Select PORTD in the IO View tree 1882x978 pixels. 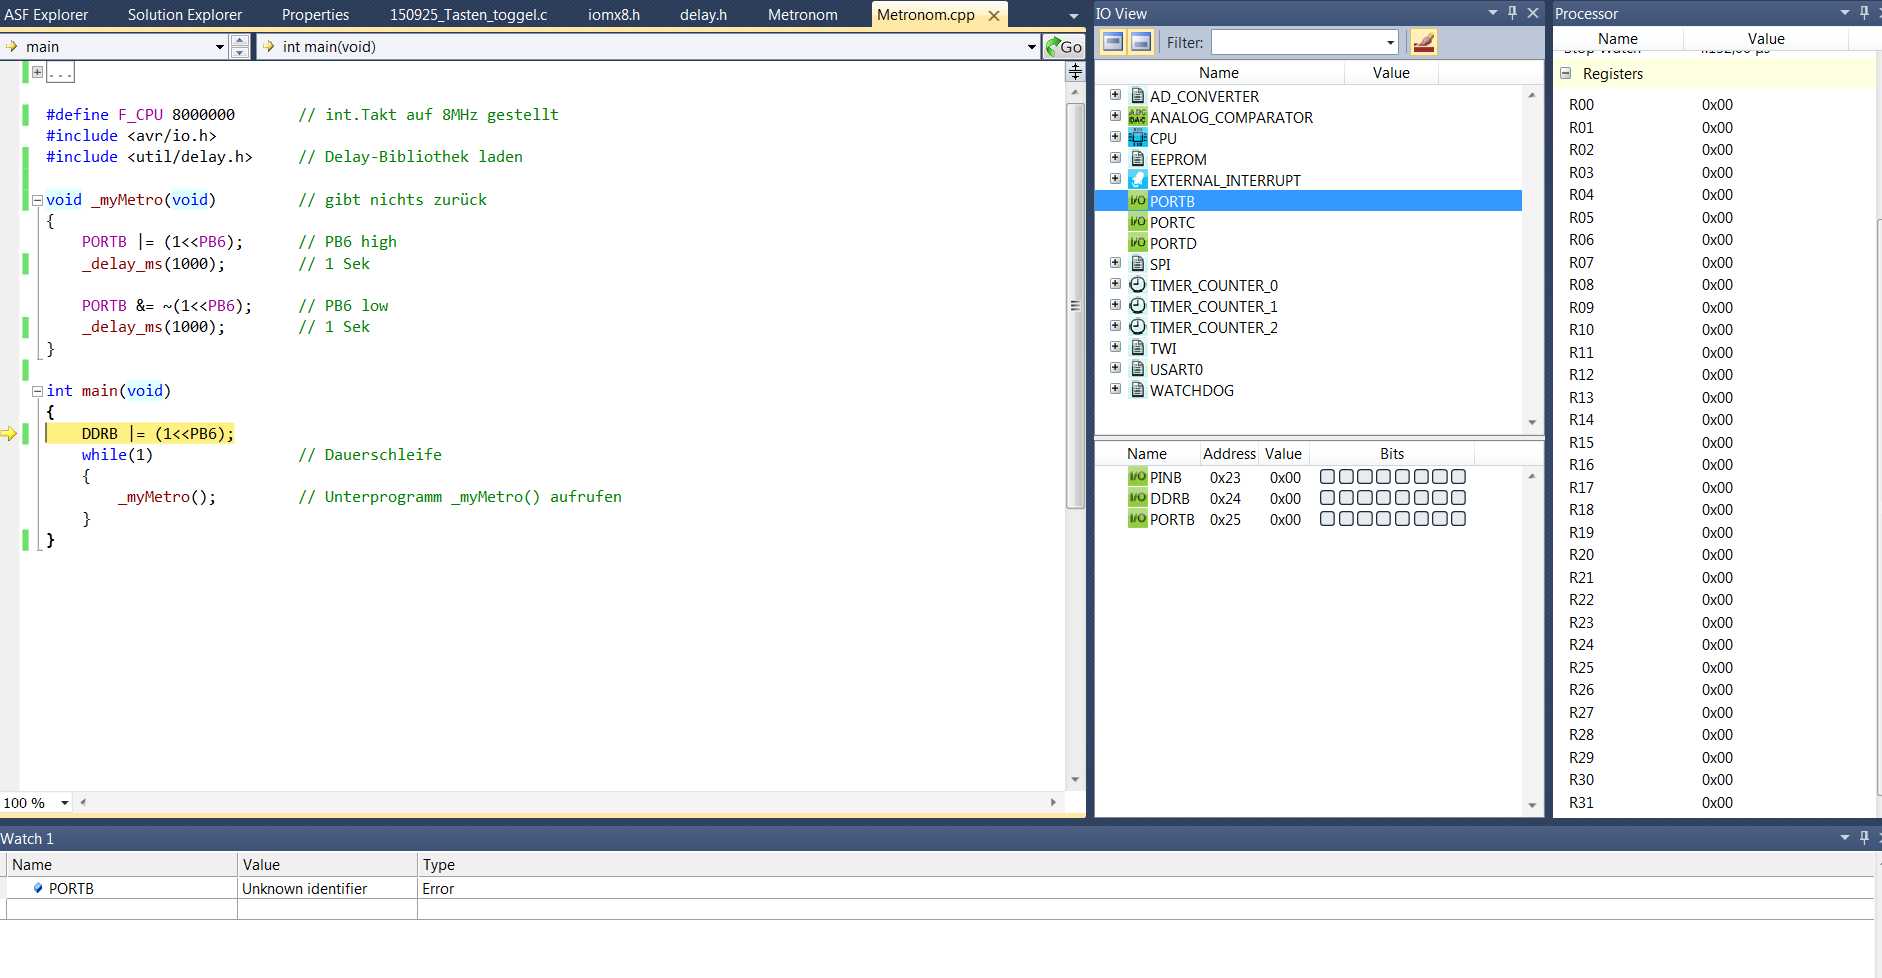pyautogui.click(x=1172, y=243)
